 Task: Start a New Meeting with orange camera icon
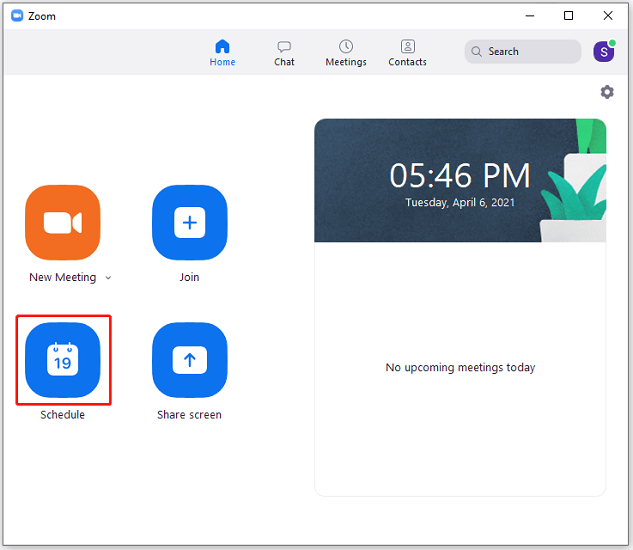63,223
